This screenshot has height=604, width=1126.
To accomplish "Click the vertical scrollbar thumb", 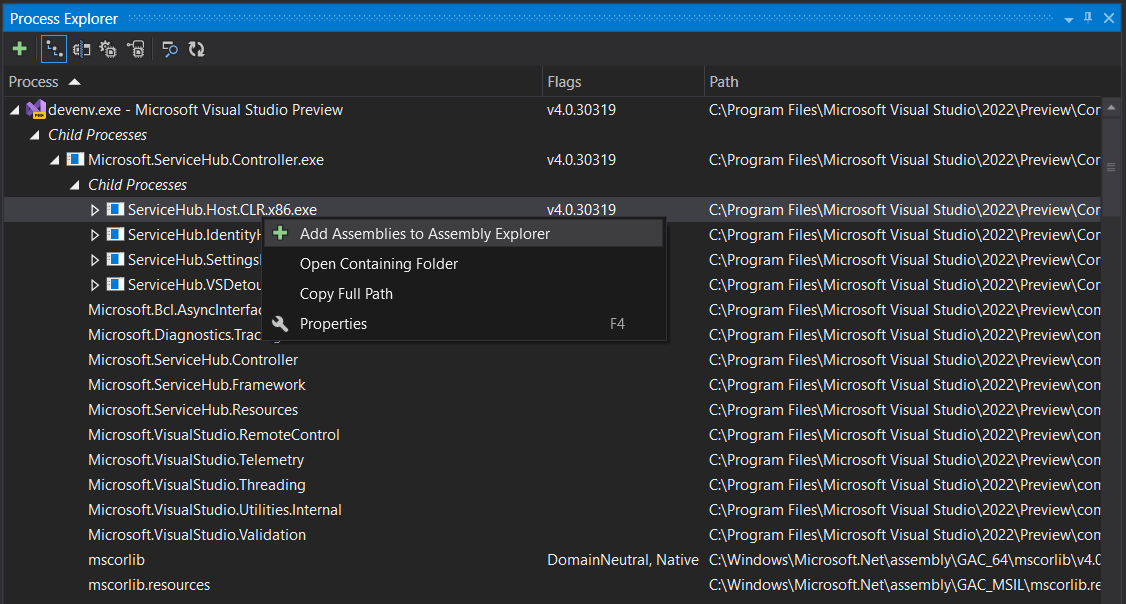I will tap(1111, 167).
